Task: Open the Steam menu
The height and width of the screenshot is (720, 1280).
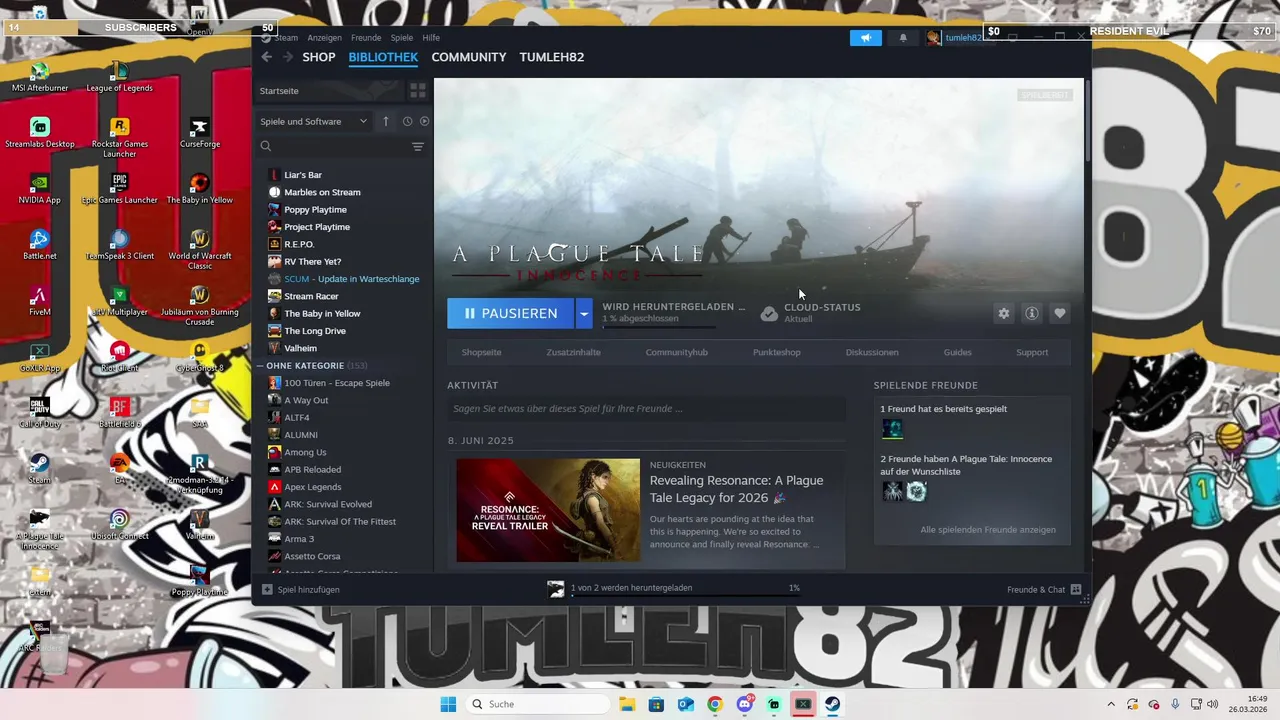Action: point(286,38)
